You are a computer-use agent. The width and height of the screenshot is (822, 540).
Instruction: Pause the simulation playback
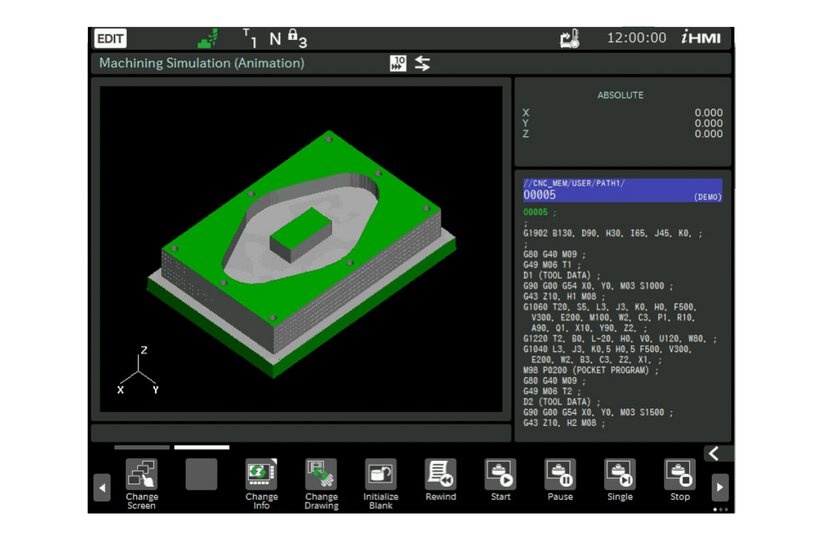(560, 475)
